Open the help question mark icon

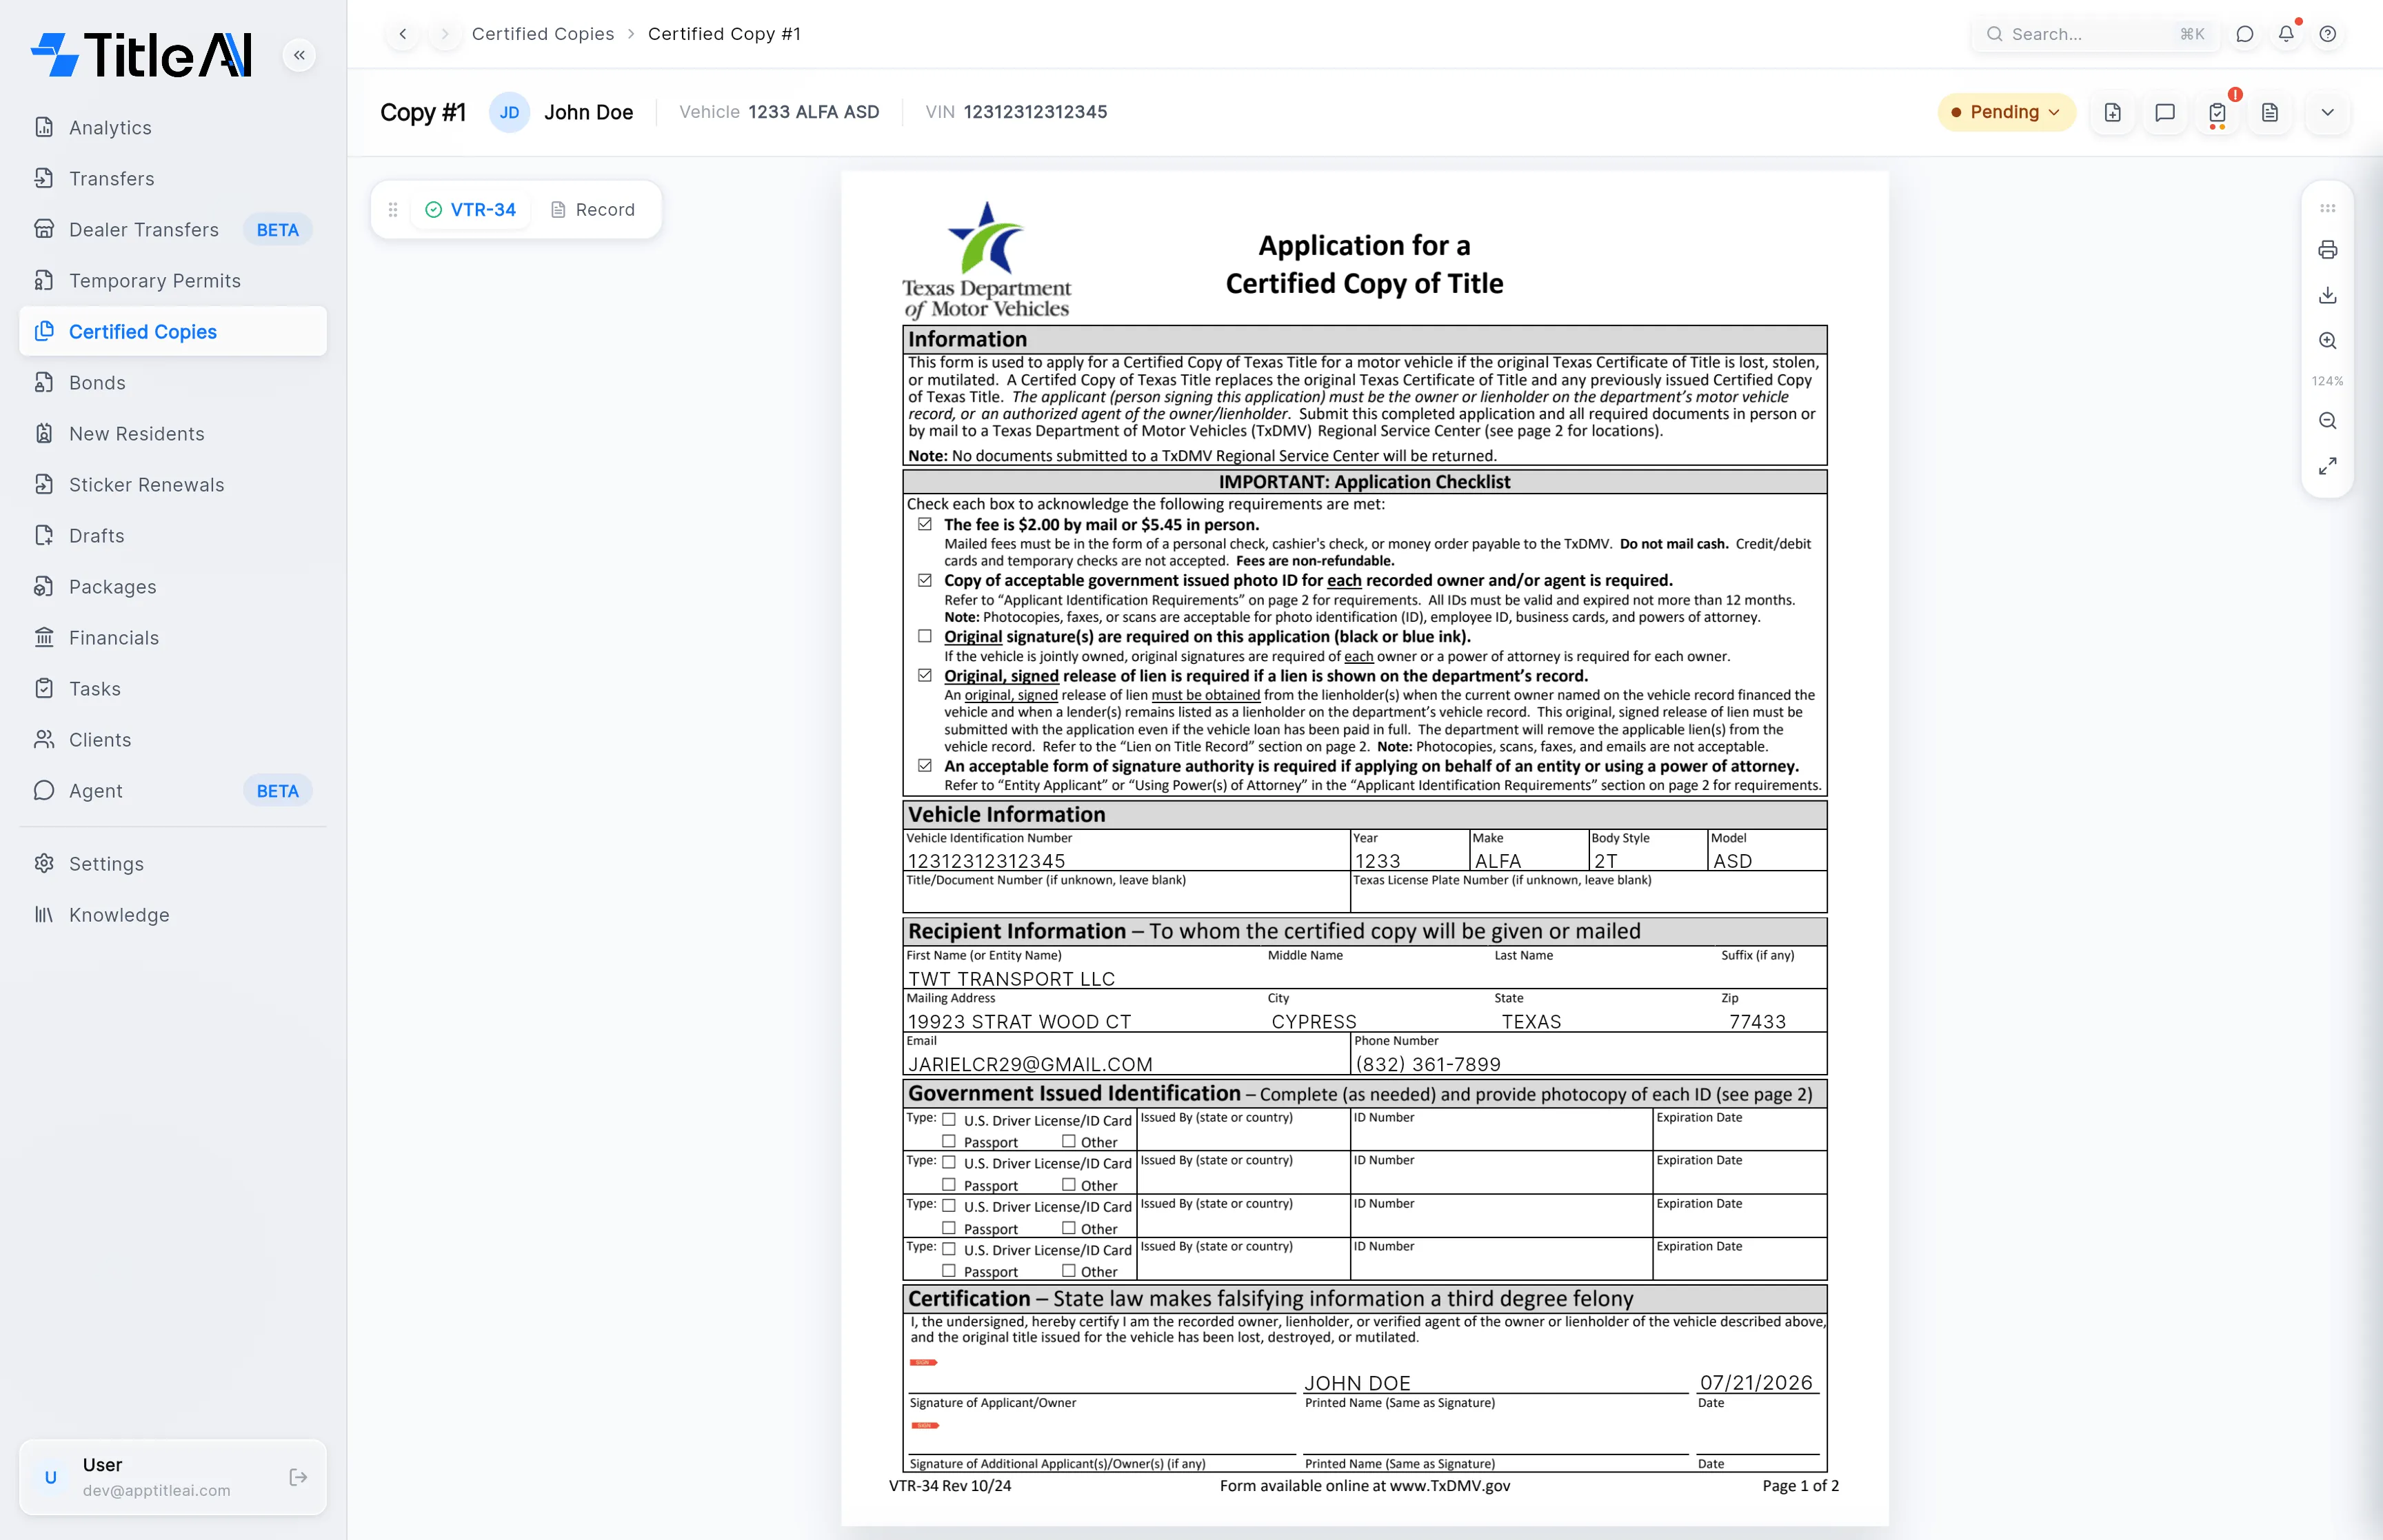coord(2328,34)
